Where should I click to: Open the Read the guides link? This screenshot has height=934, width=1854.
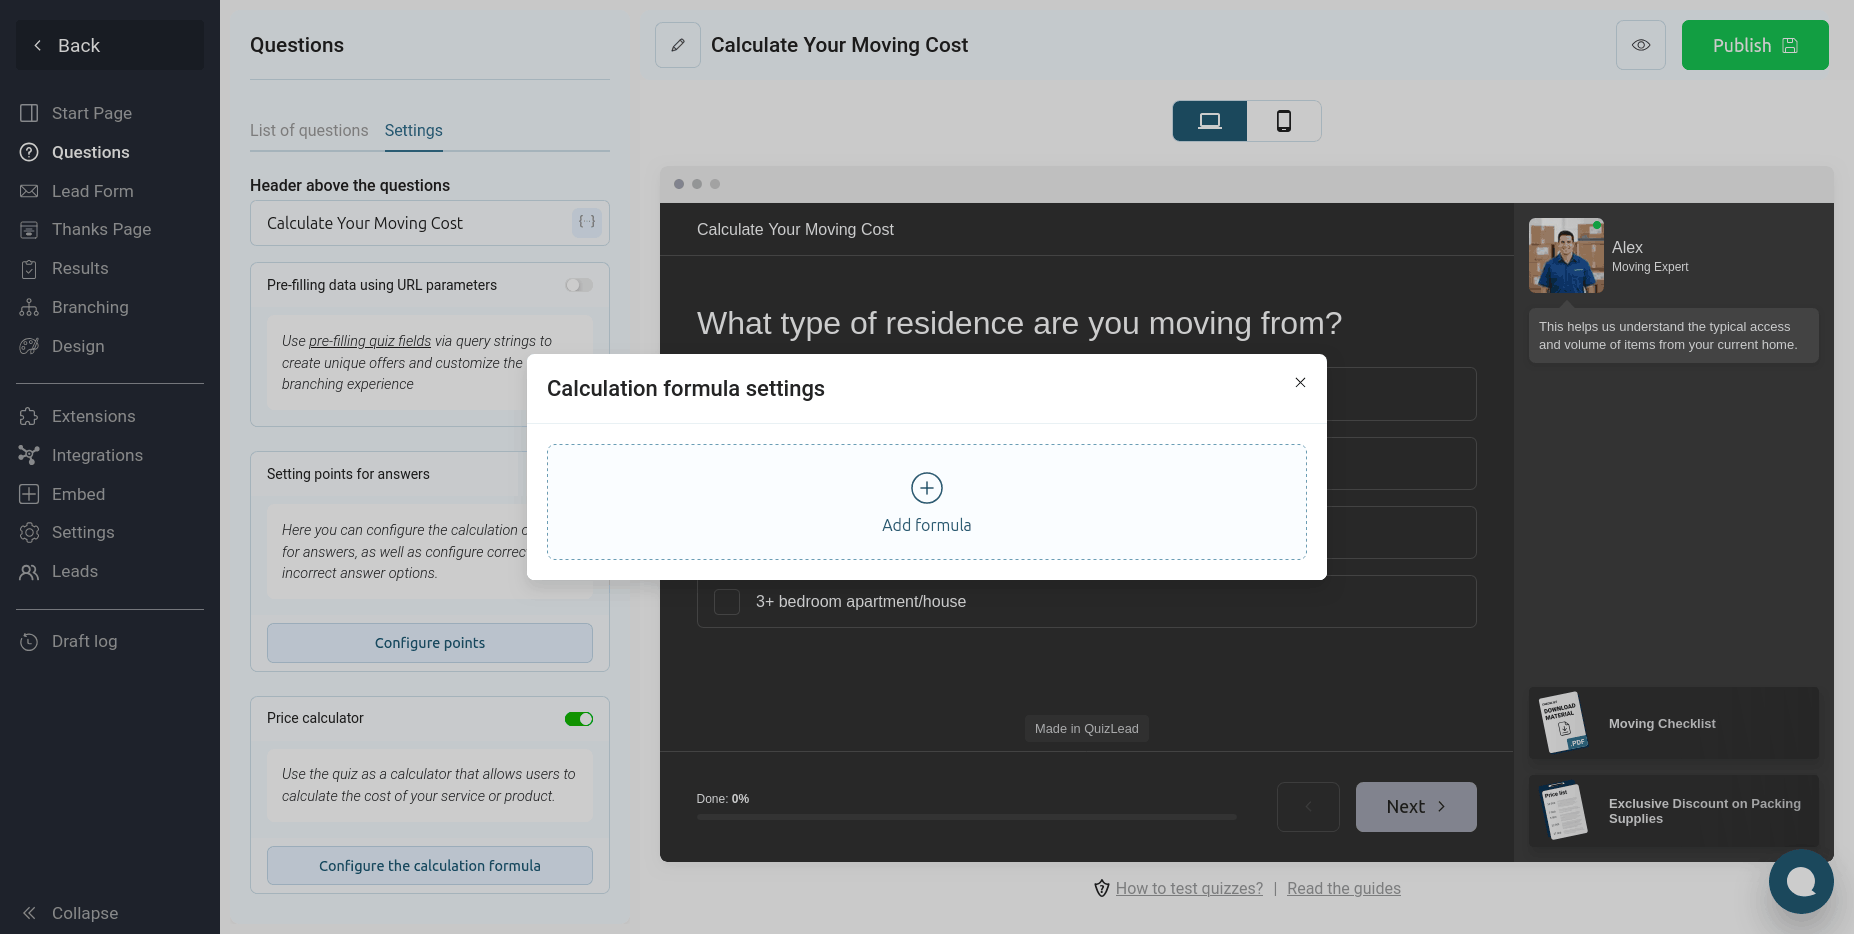tap(1343, 888)
